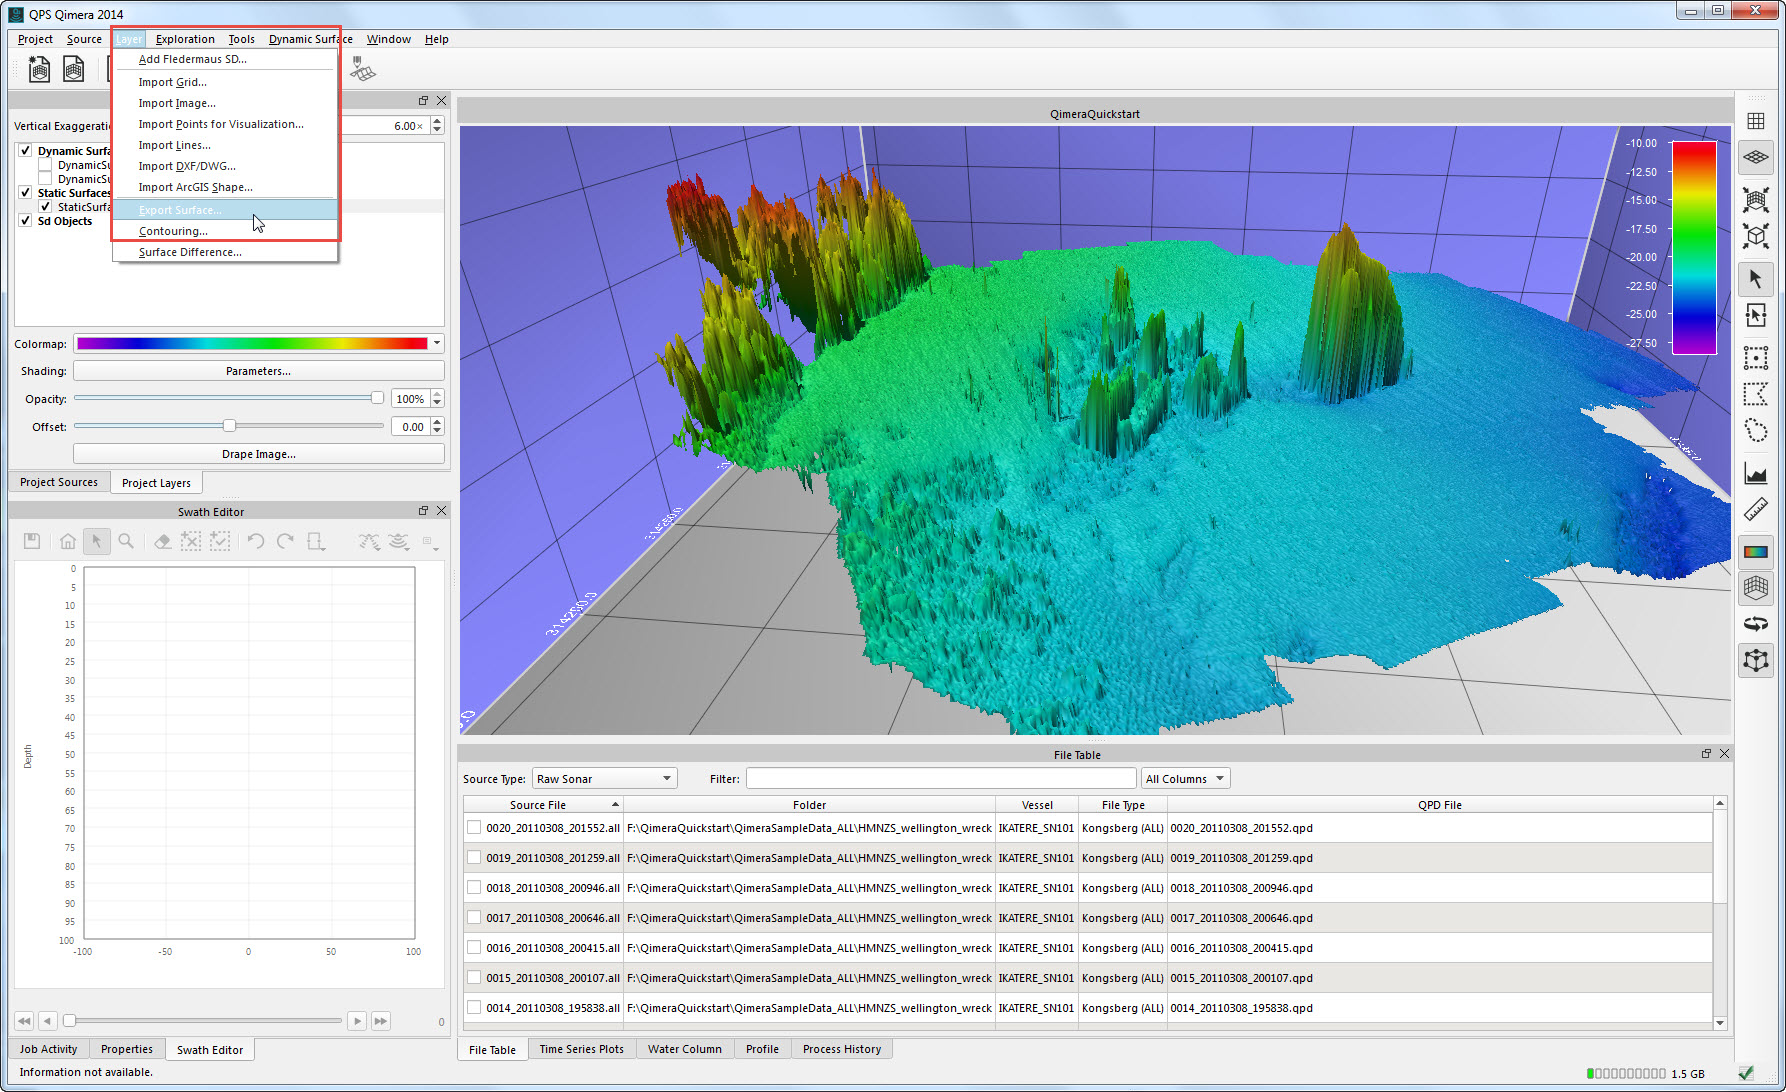Check the box for file 0020_20110308_201552.all

[x=474, y=828]
